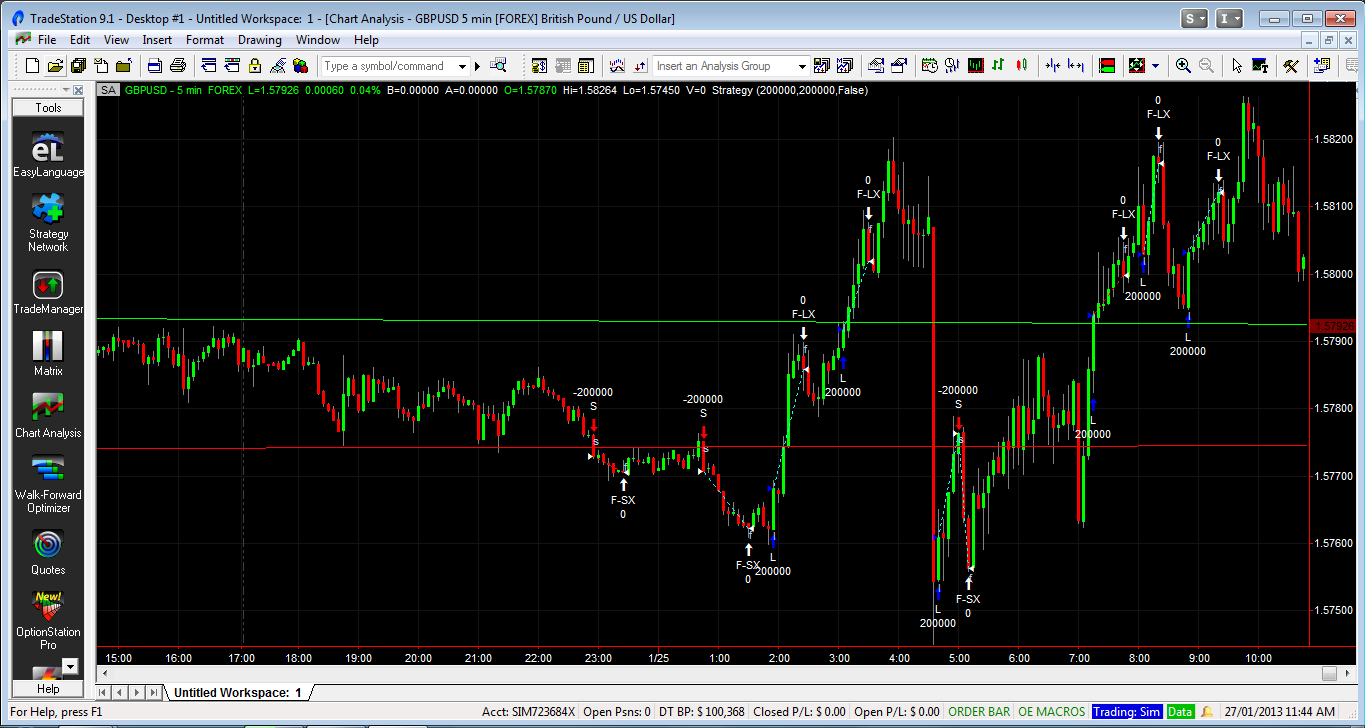Open the View menu
The image size is (1365, 728).
click(x=116, y=40)
